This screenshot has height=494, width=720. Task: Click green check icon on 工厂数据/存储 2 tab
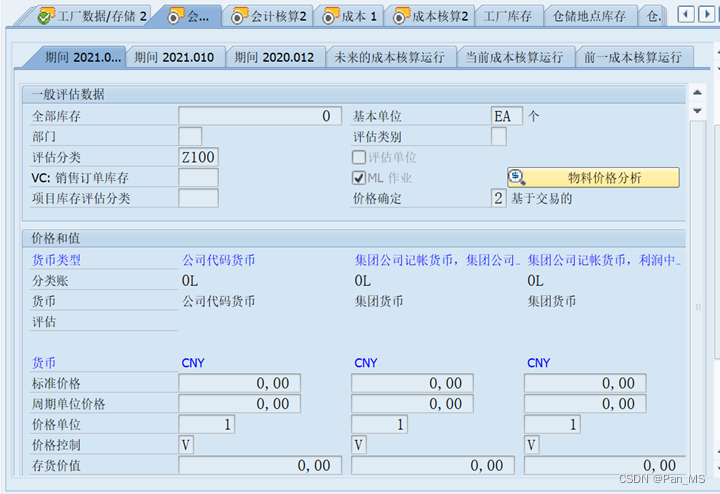(44, 17)
